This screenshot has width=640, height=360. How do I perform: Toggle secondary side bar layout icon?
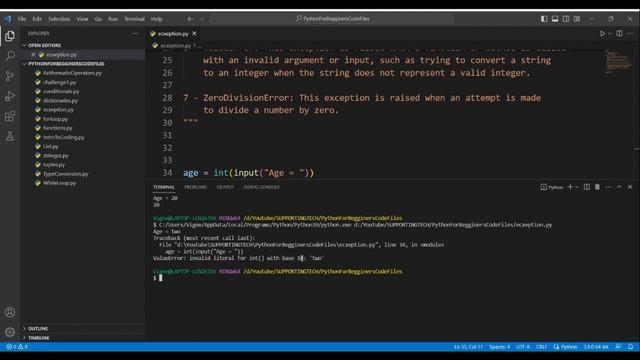coord(566,19)
